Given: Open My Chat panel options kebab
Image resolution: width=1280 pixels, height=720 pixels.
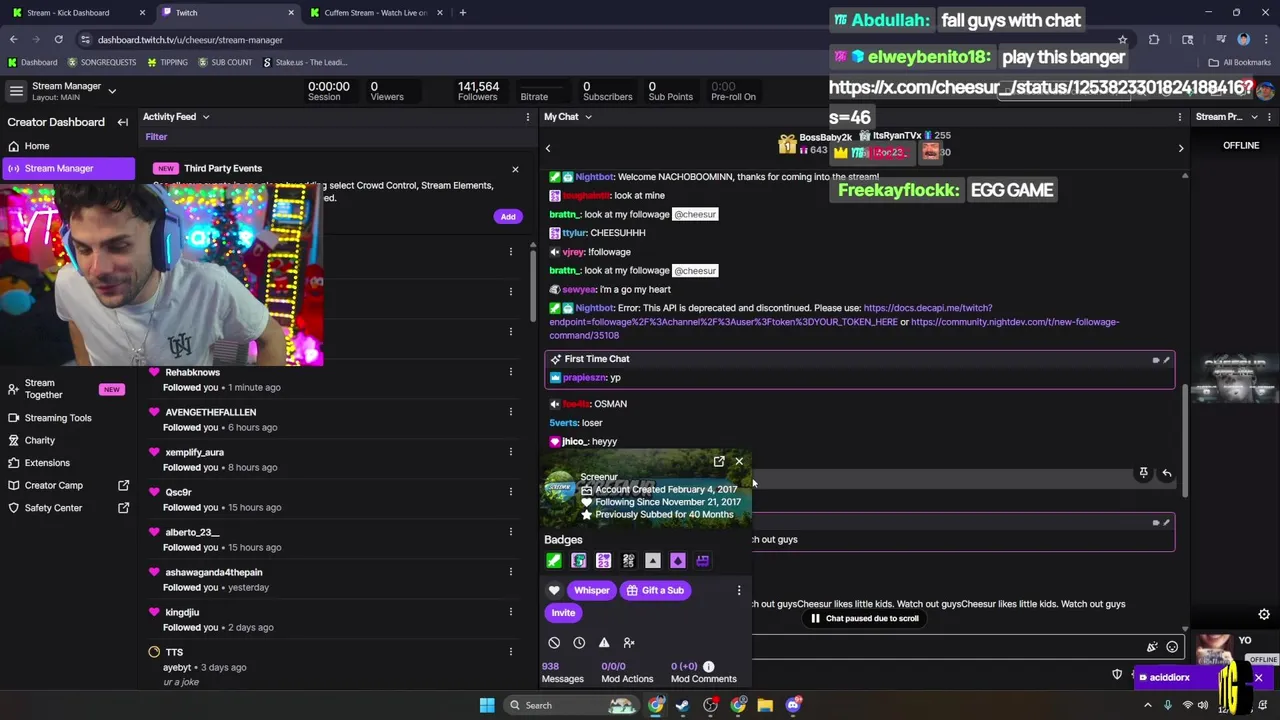Looking at the screenshot, I should coord(1180,117).
